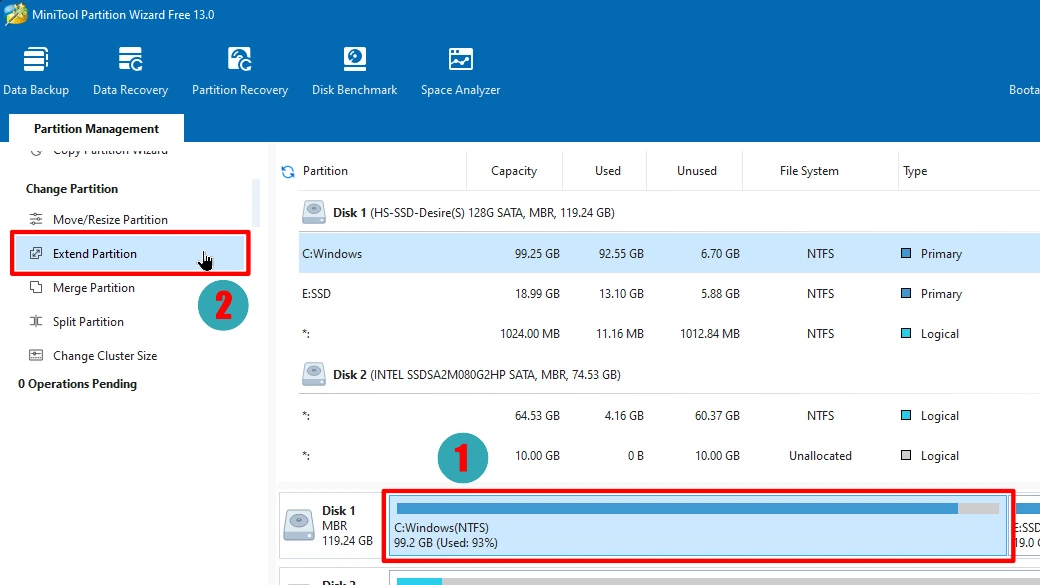Launch Data Recovery from the toolbar
Screen dimensions: 1040x585
pyautogui.click(x=130, y=71)
